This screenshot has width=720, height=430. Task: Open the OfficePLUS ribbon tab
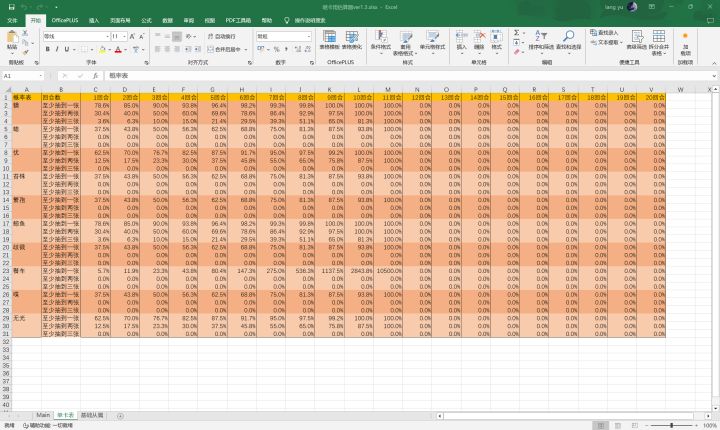tap(66, 19)
